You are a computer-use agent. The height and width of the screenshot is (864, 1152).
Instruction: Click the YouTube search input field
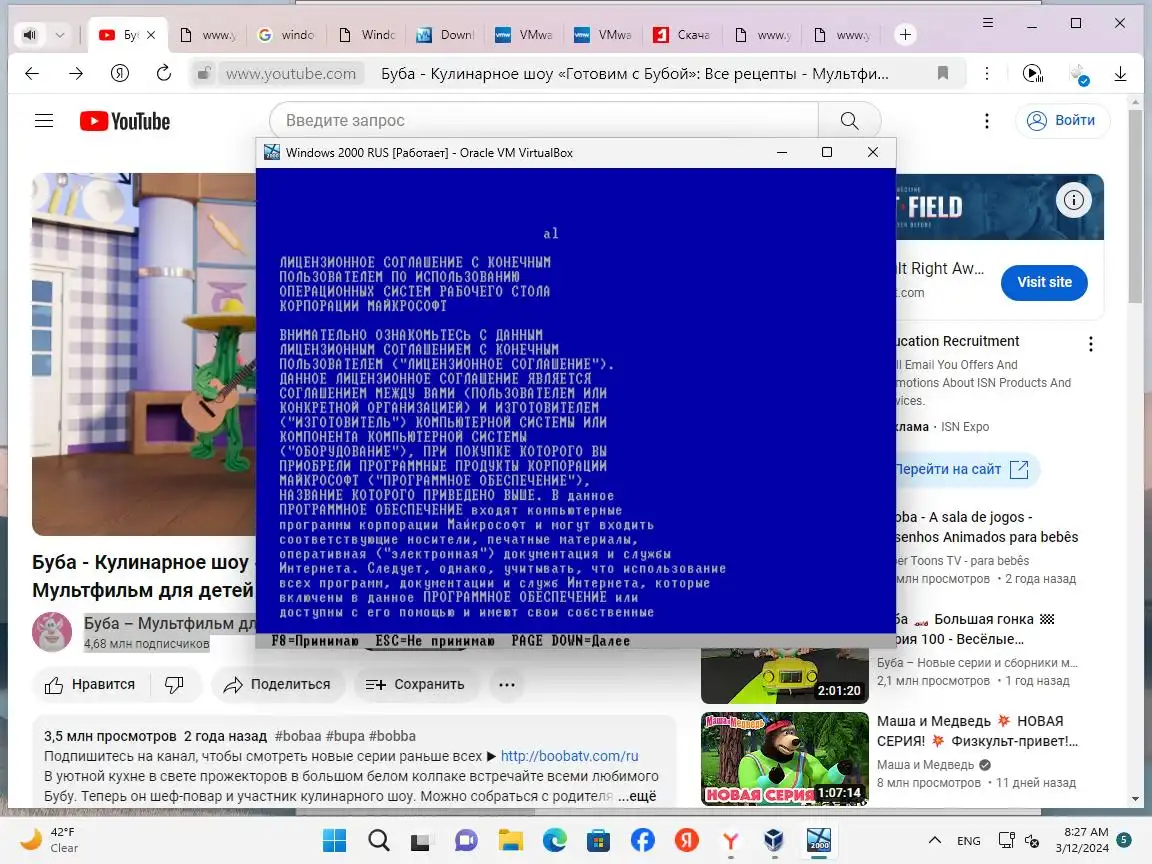544,120
